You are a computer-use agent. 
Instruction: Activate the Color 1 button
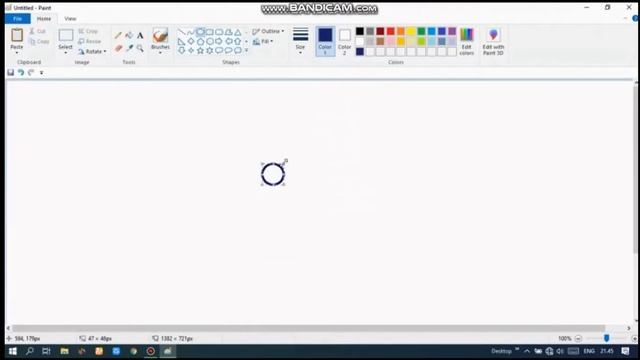point(325,42)
